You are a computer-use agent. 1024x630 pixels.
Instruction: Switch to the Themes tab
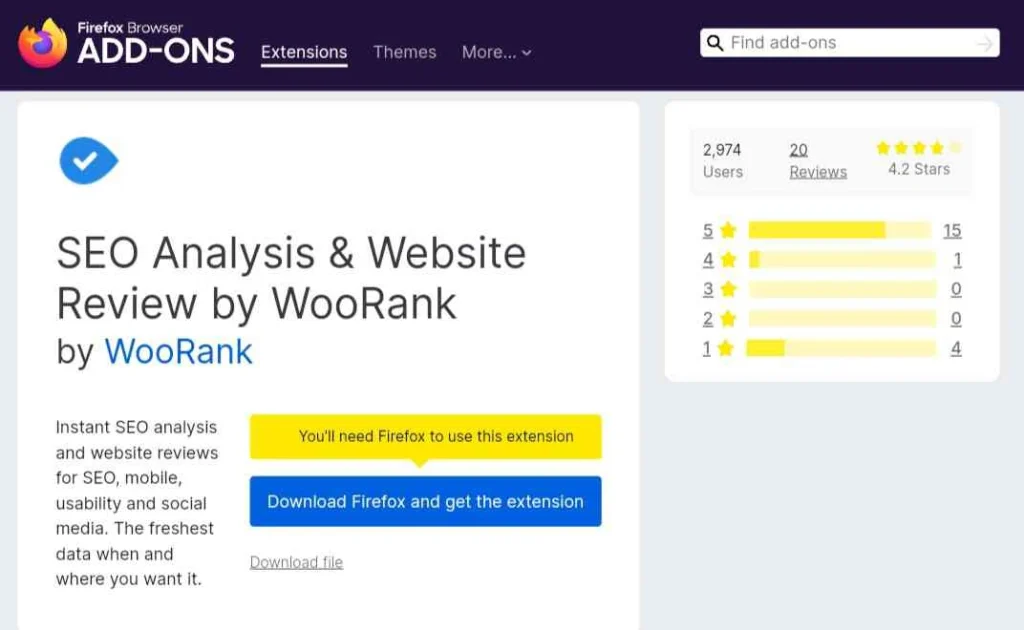point(405,52)
